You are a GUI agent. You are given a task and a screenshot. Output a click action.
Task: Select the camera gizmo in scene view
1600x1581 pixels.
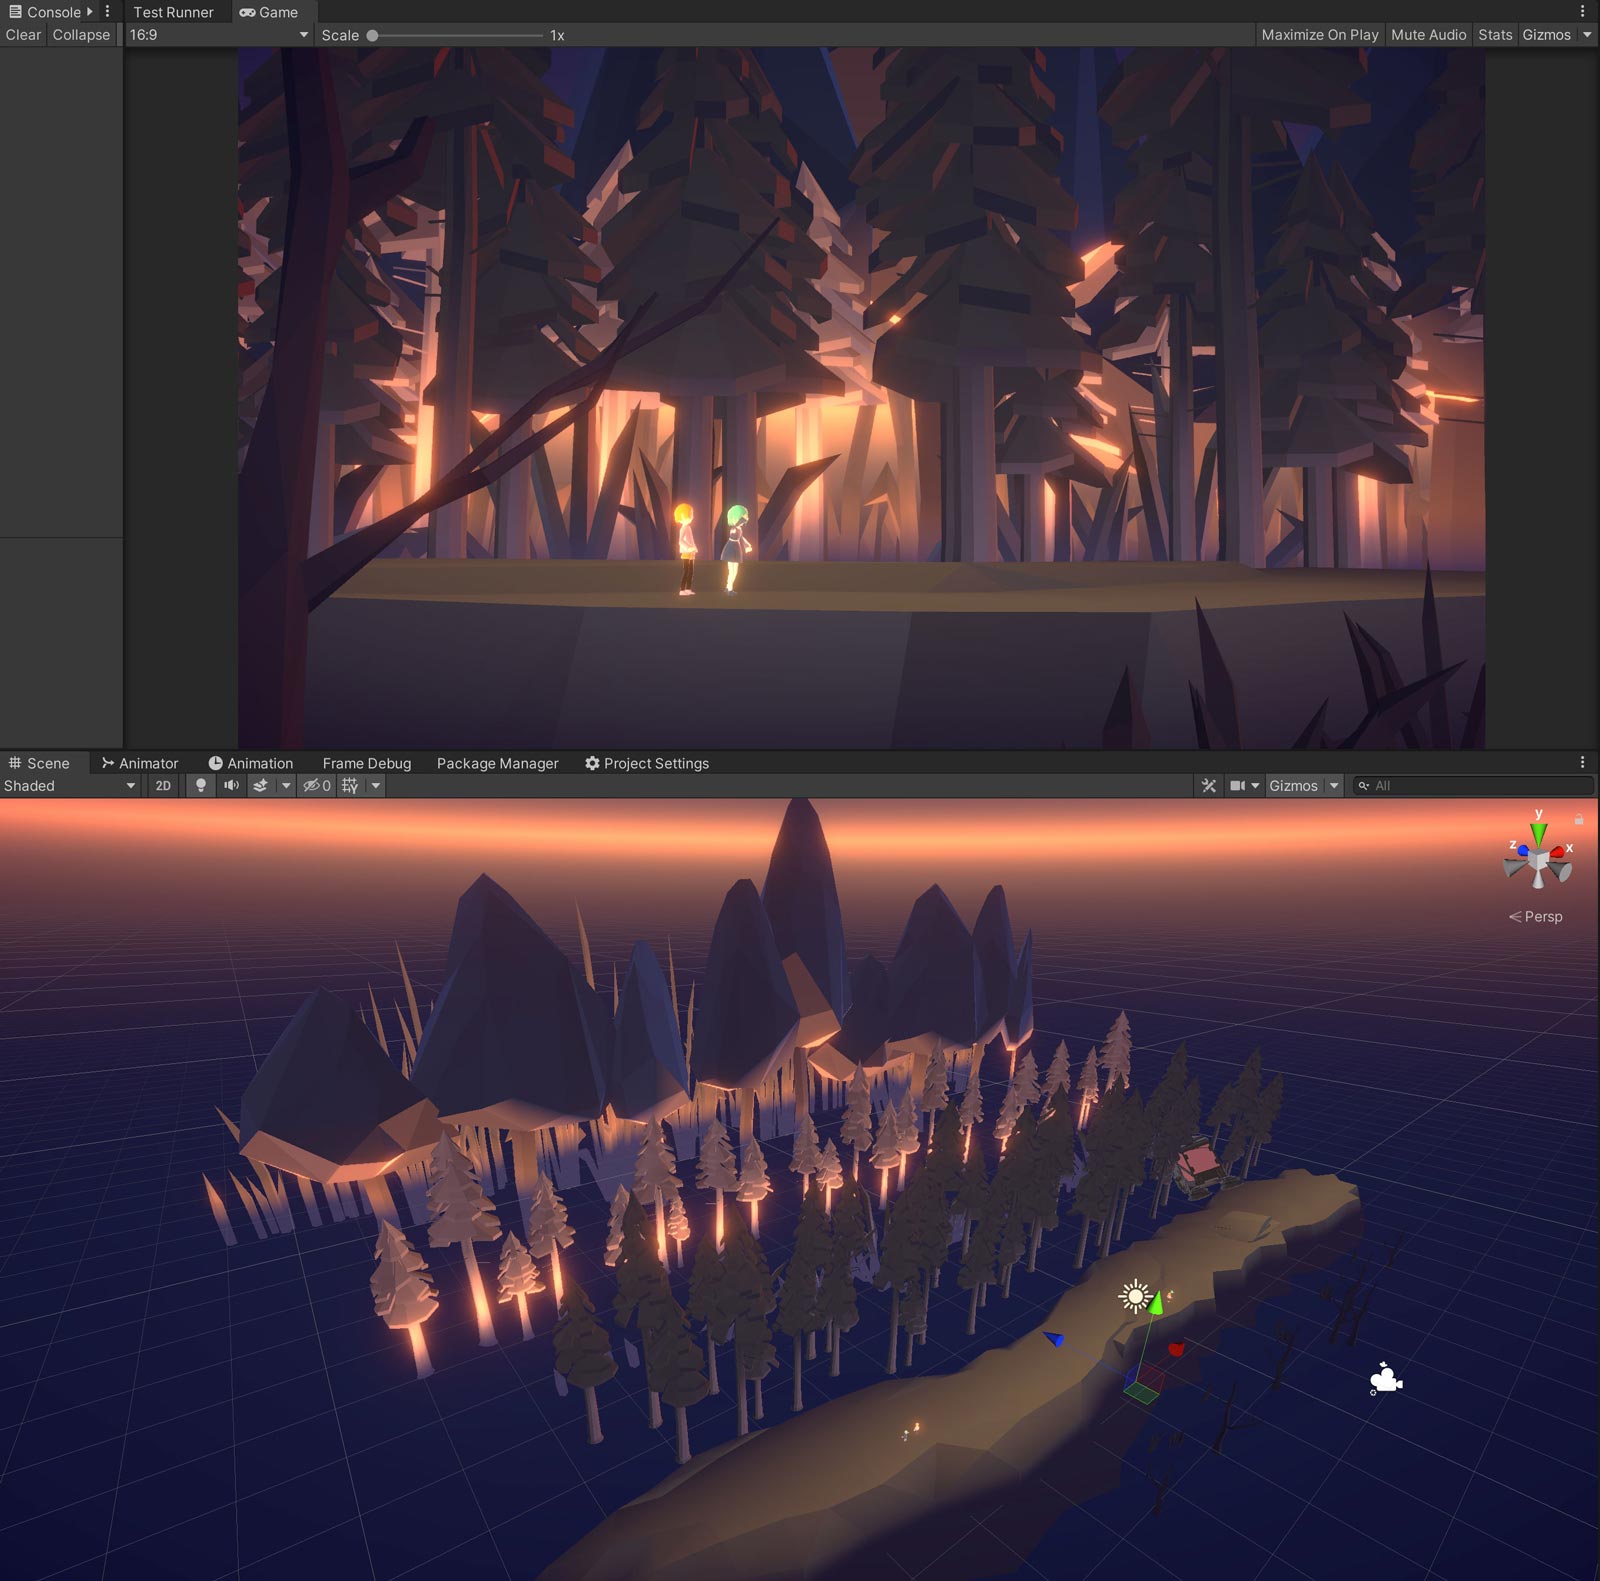coord(1385,1380)
